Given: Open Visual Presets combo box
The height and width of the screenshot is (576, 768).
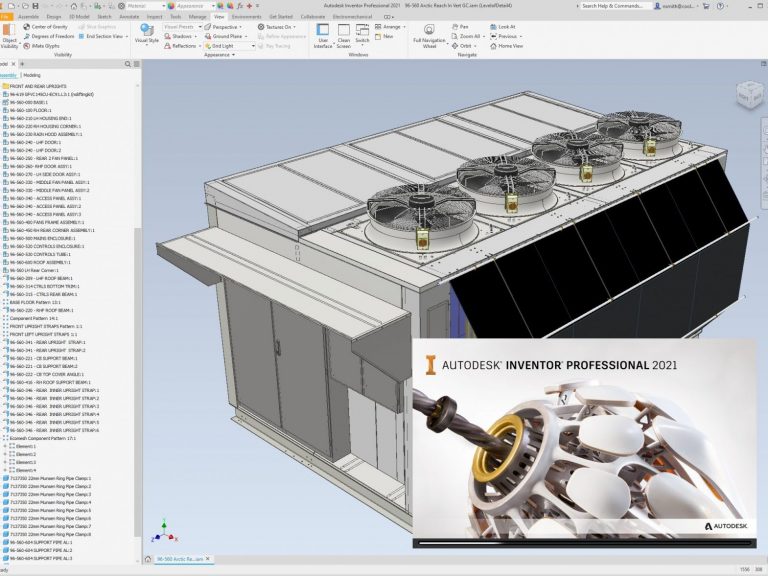Looking at the screenshot, I should tap(182, 27).
